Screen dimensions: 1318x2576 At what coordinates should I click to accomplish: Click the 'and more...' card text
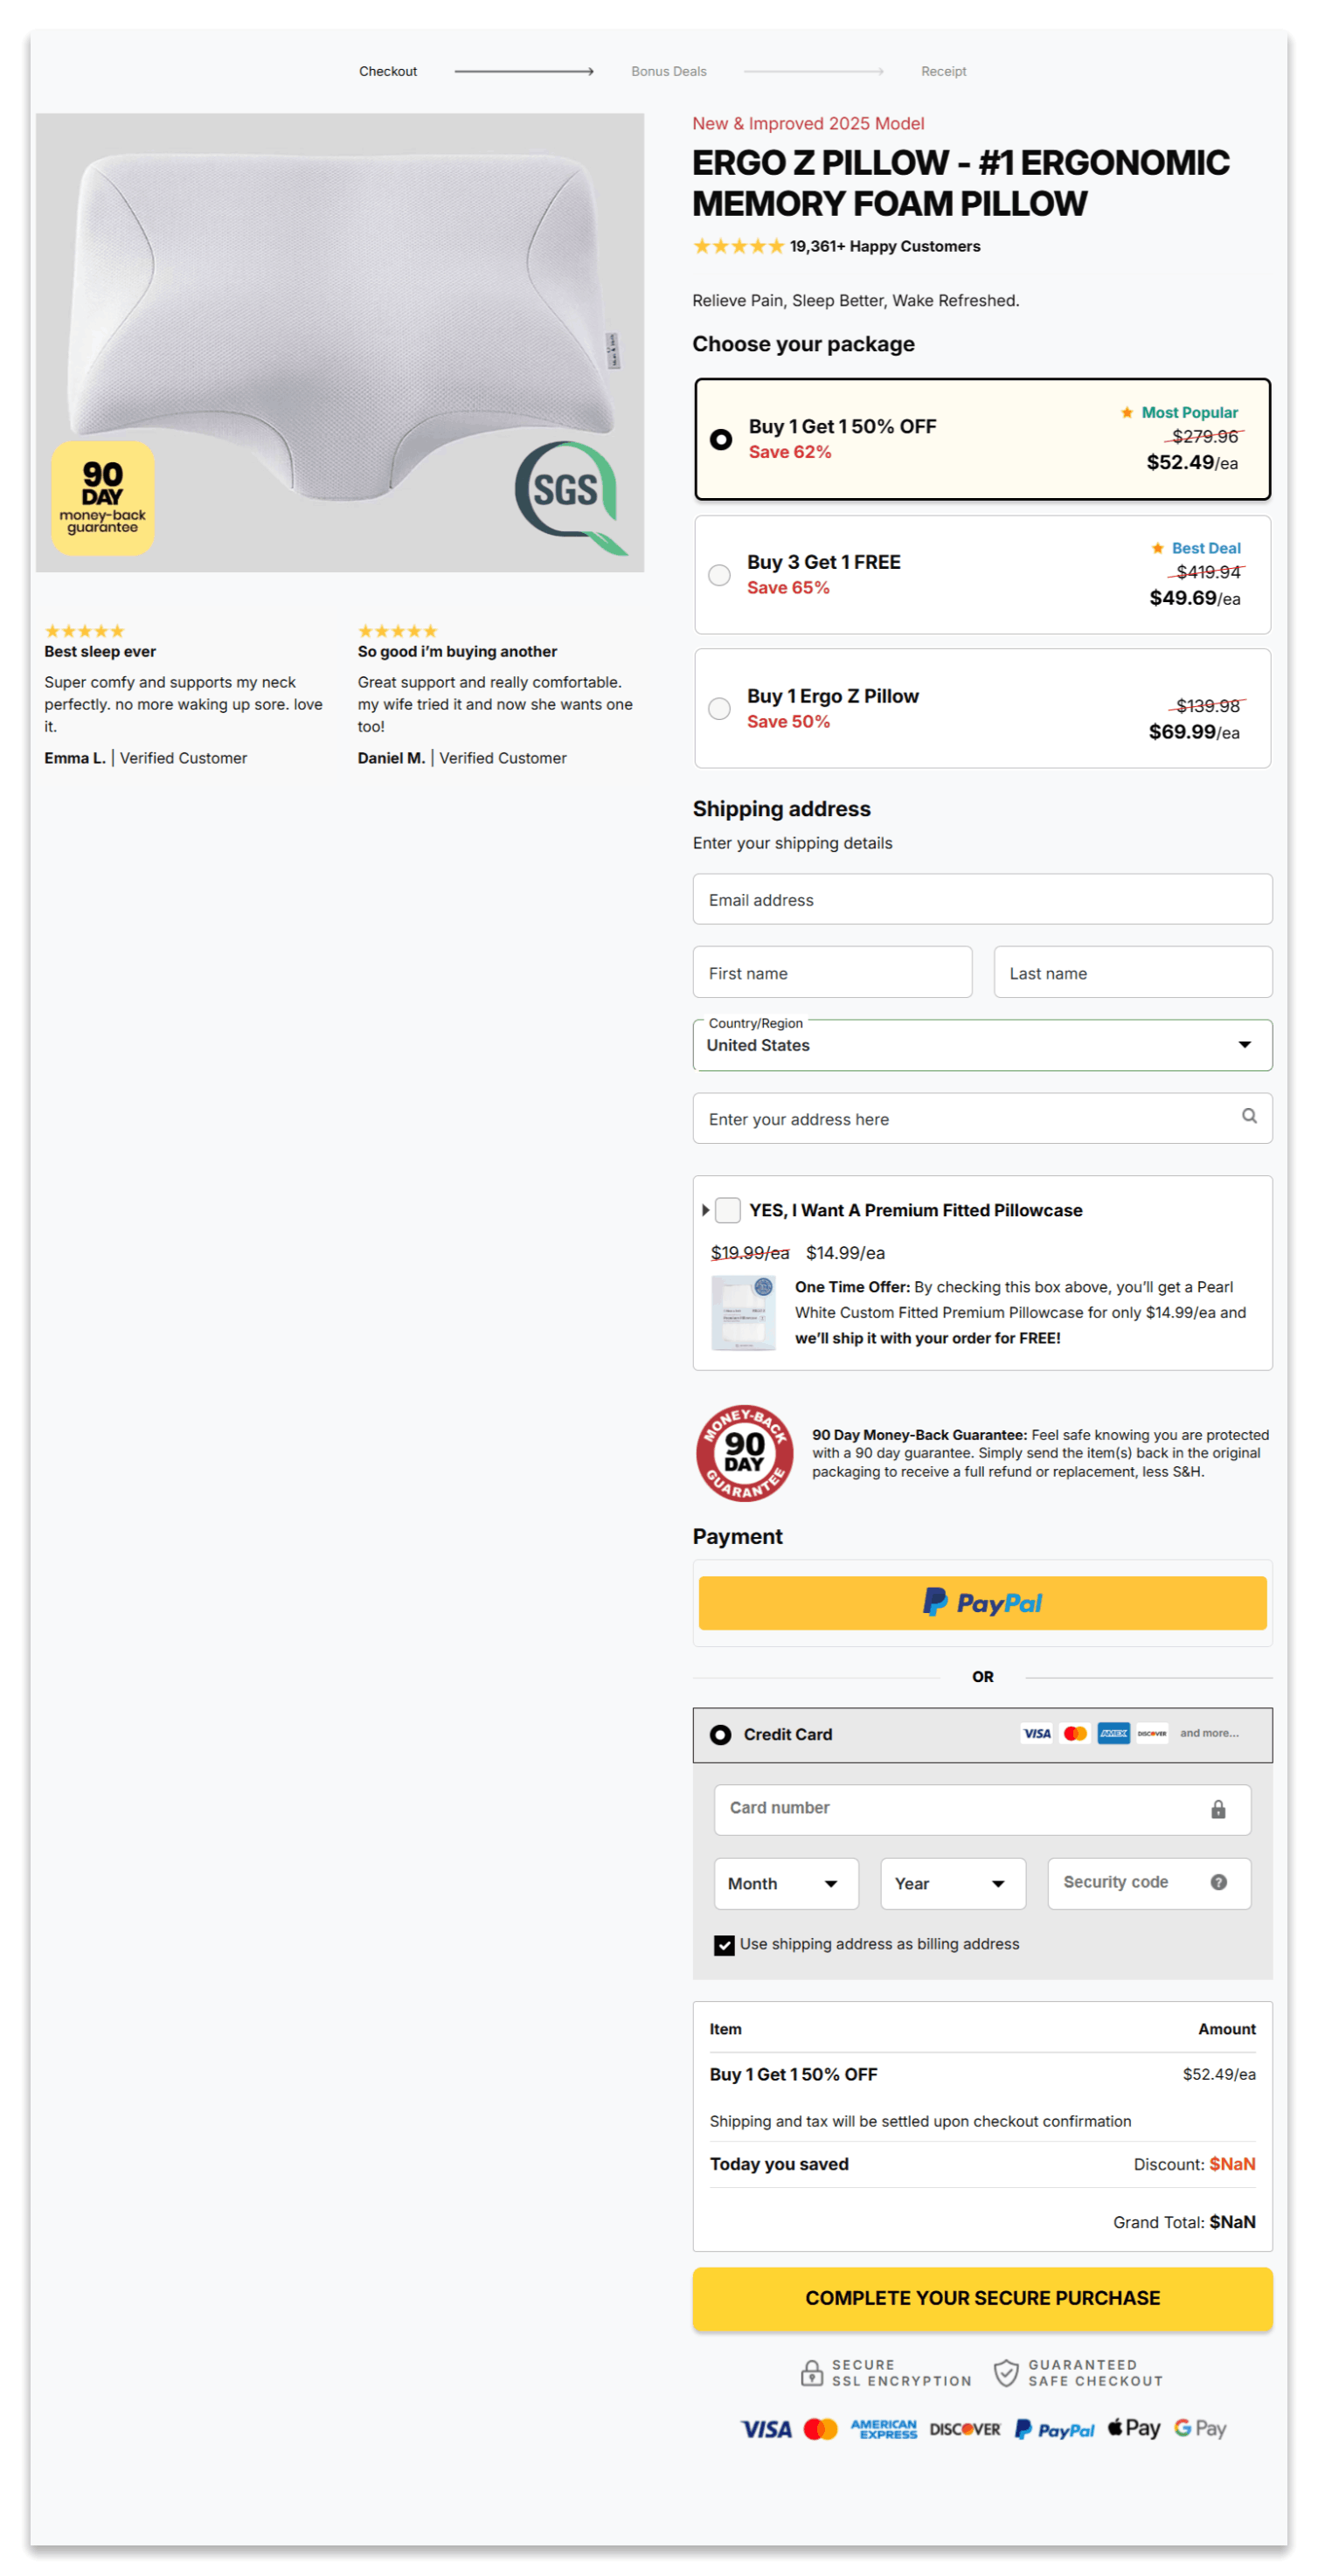click(1209, 1734)
